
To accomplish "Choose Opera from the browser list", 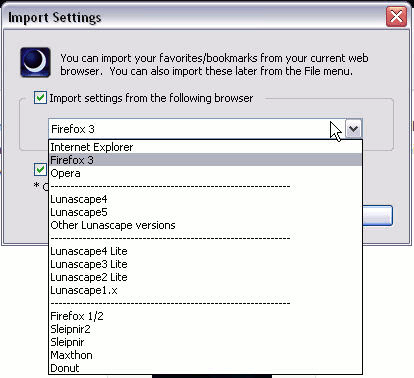I will pyautogui.click(x=205, y=173).
